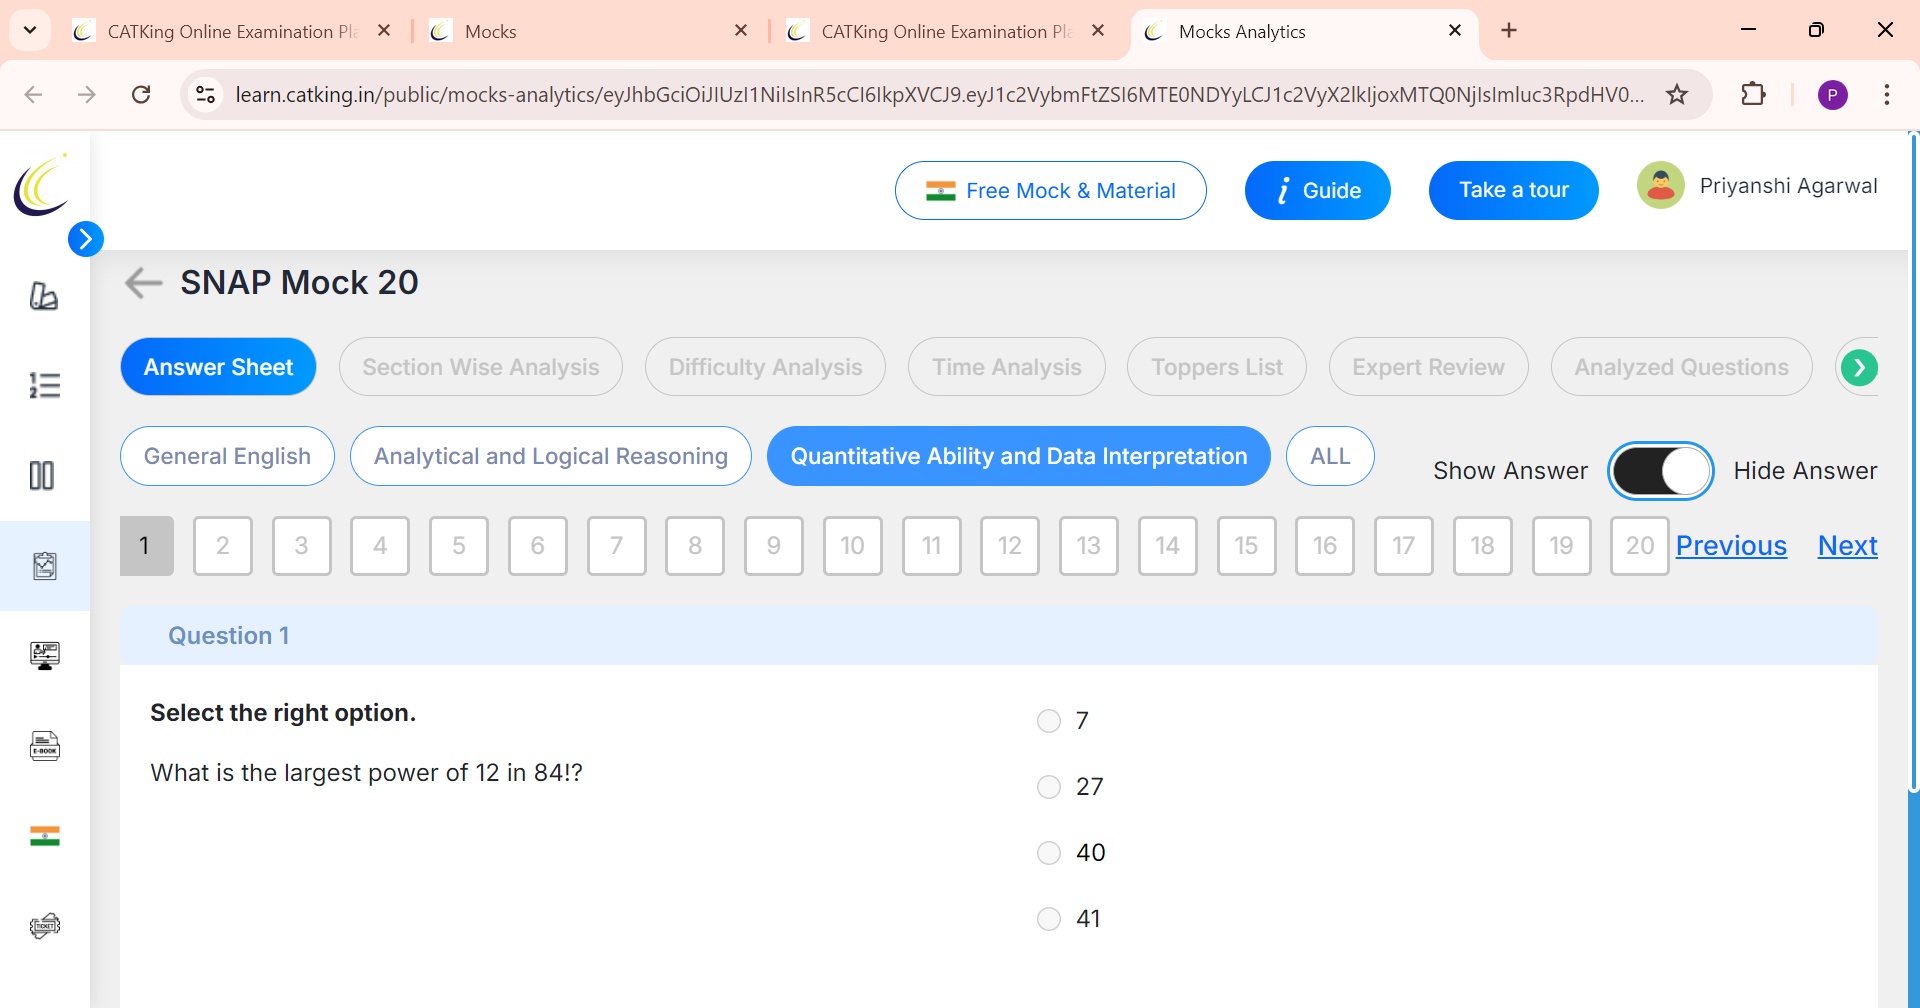The height and width of the screenshot is (1008, 1920).
Task: Select the ALL sections filter
Action: click(1330, 456)
